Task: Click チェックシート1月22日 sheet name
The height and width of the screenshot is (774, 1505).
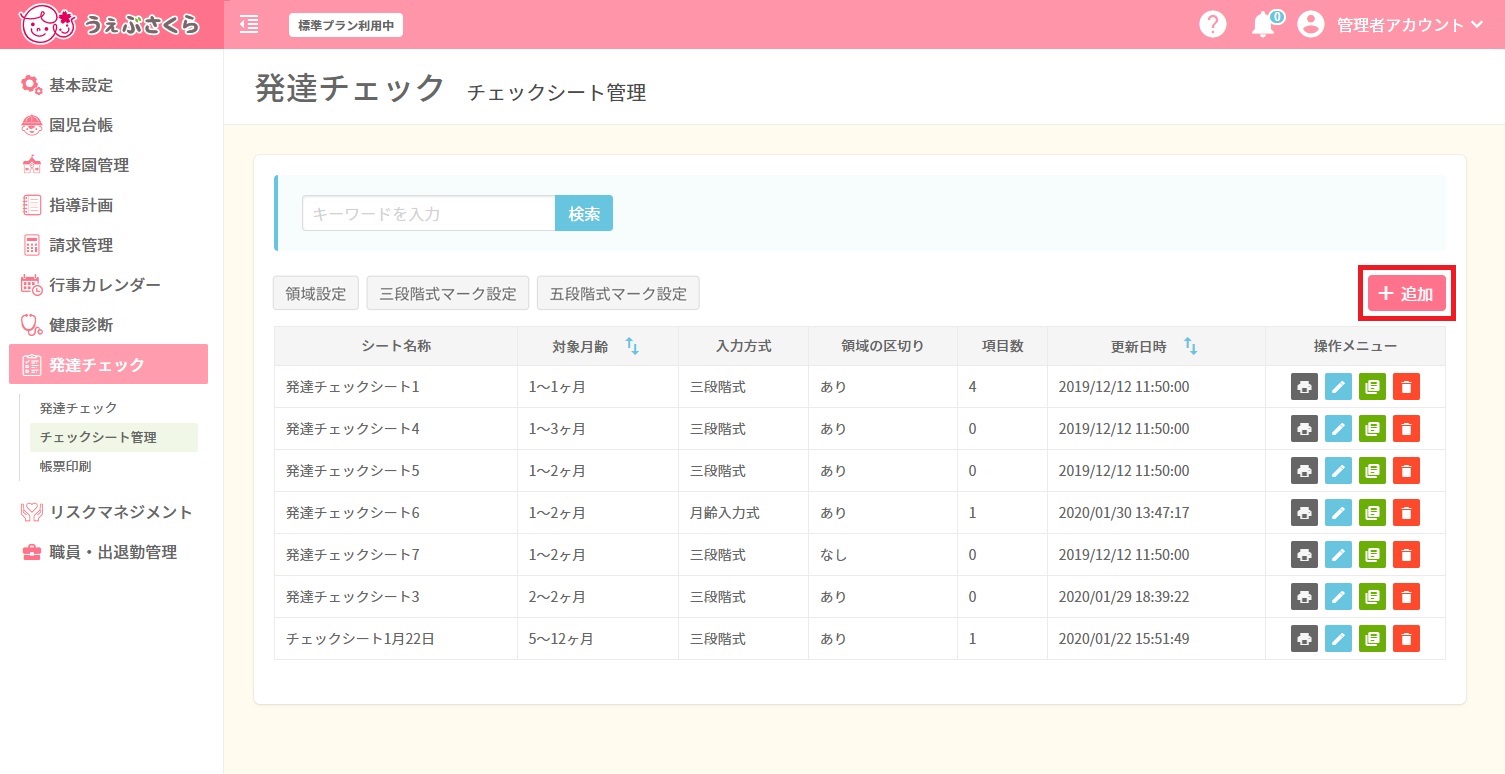Action: coord(360,639)
